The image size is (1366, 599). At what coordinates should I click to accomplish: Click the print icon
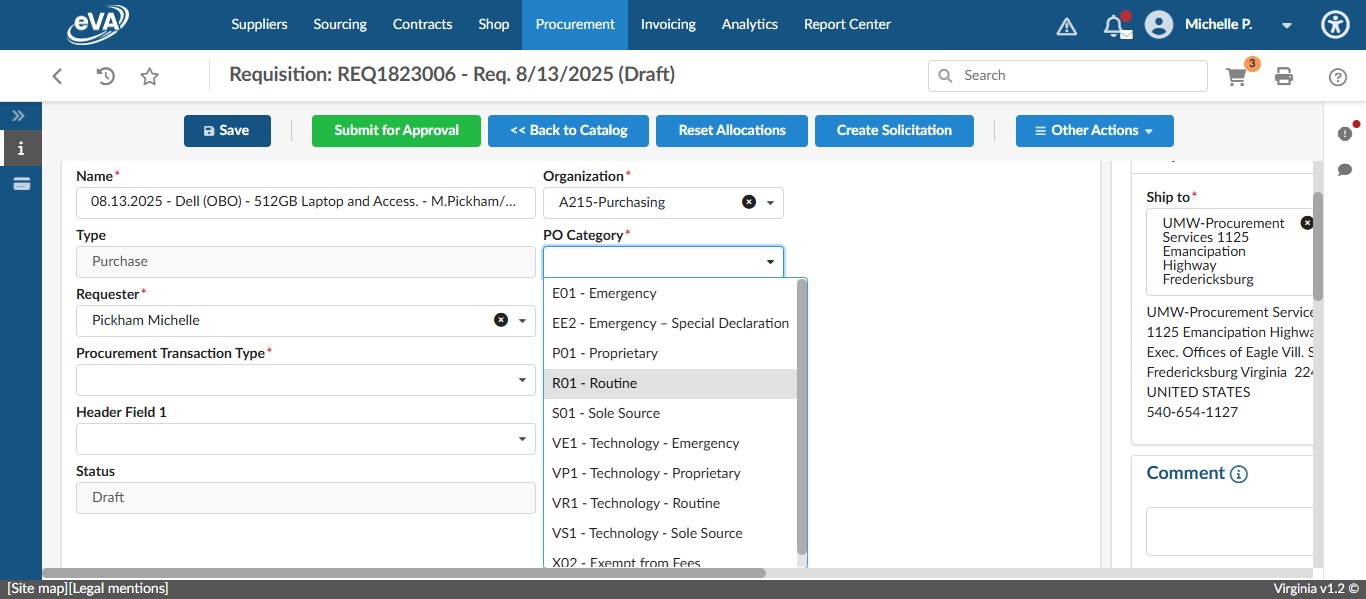tap(1284, 75)
